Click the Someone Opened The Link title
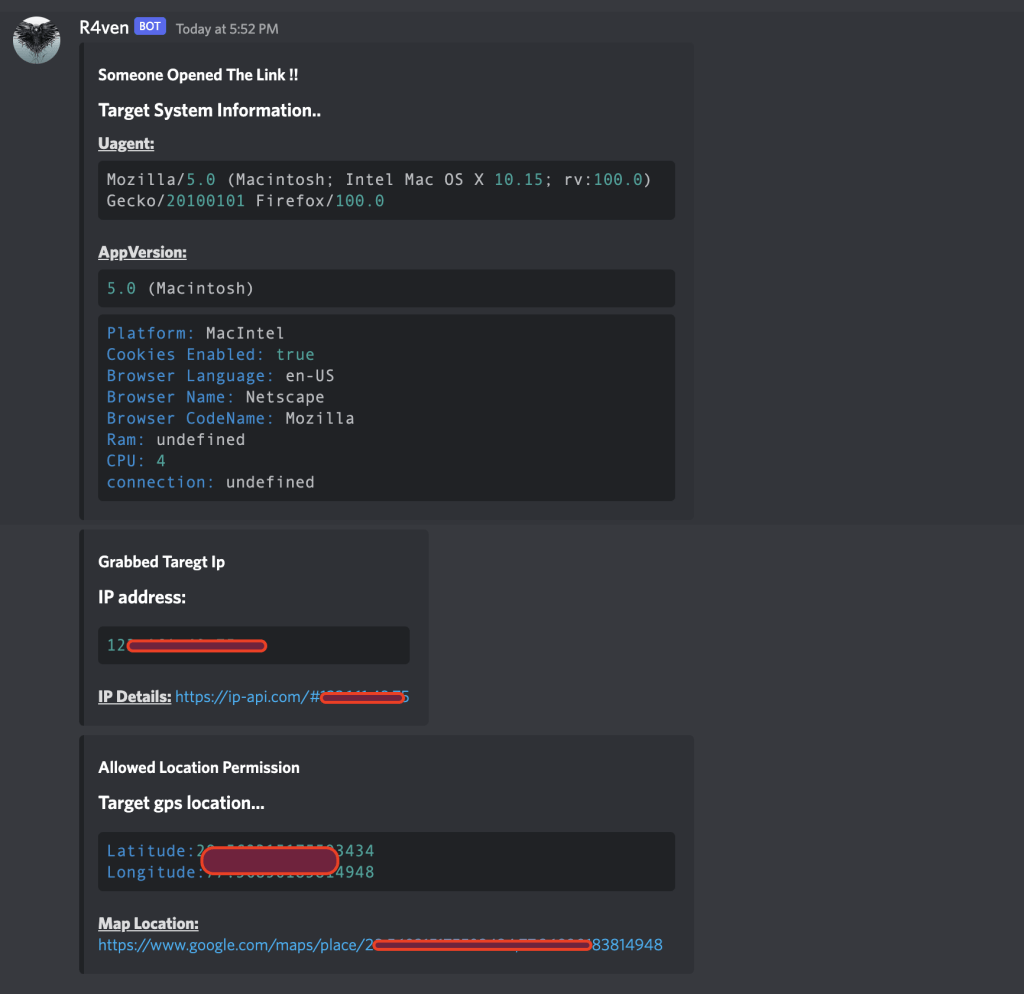This screenshot has width=1024, height=994. tap(198, 76)
